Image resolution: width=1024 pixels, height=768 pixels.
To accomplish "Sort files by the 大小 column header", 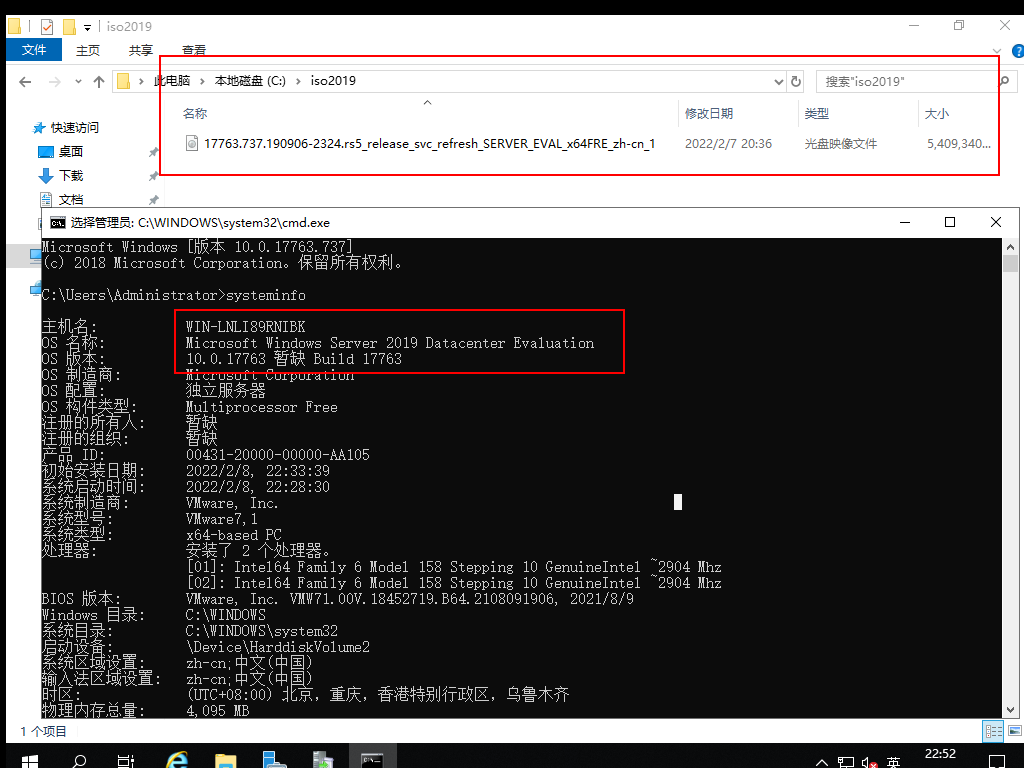I will 936,114.
